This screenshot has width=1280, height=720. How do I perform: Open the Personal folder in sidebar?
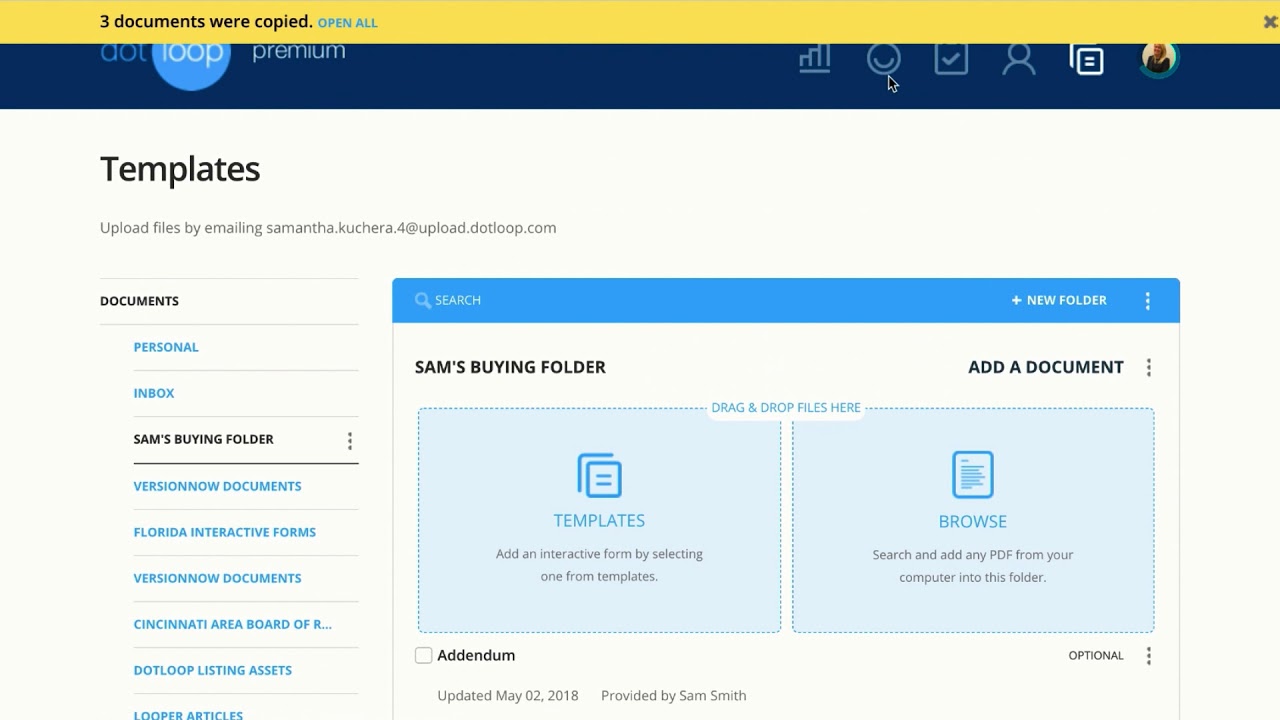click(x=166, y=347)
